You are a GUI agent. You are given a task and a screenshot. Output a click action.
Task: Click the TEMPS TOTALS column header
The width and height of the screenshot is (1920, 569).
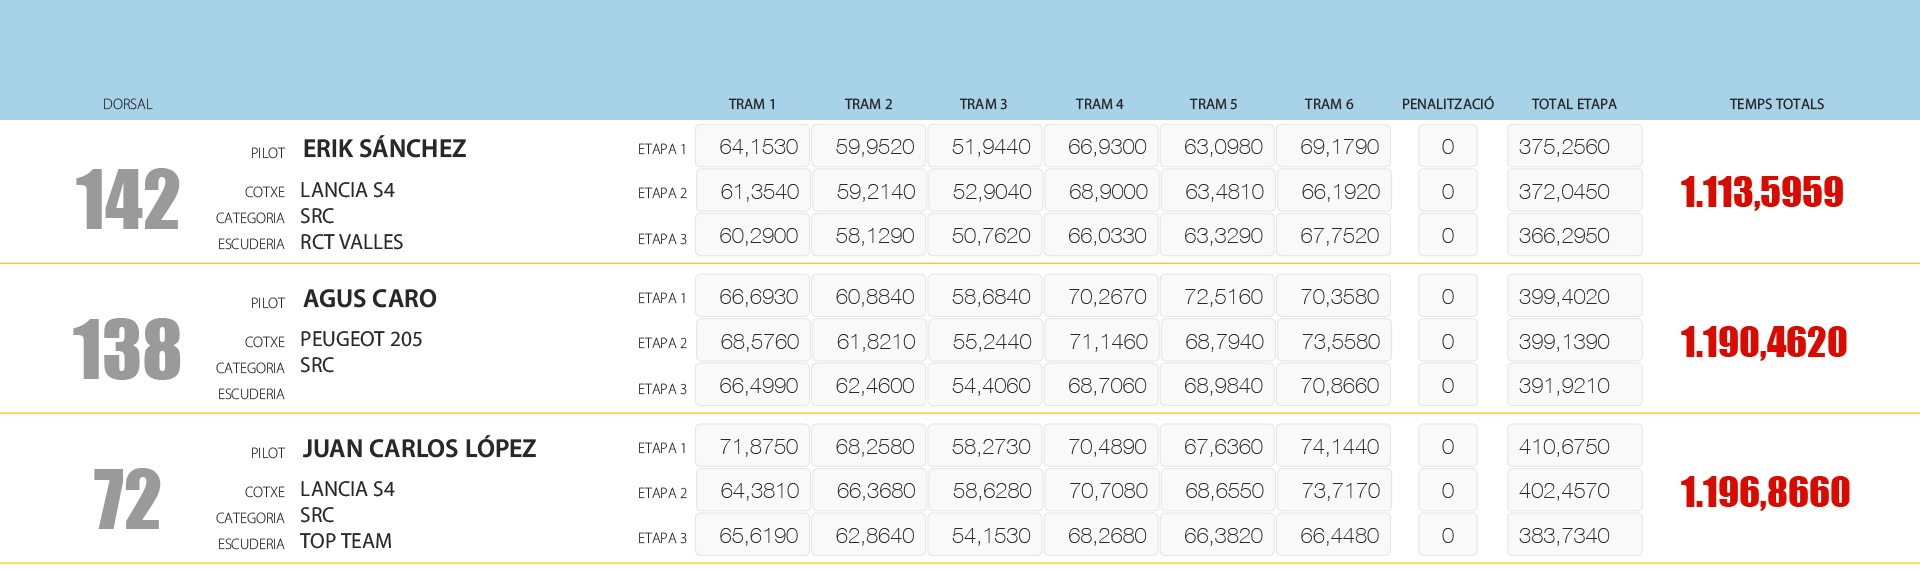[1776, 104]
